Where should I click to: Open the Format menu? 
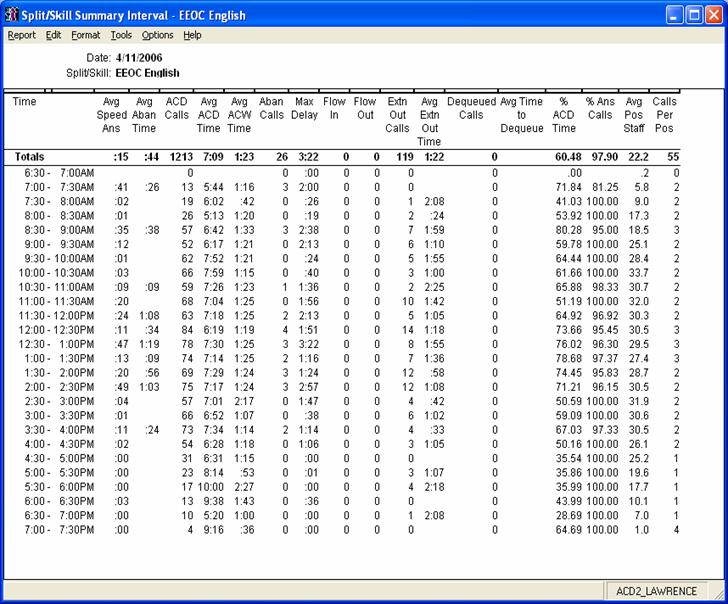[x=85, y=35]
